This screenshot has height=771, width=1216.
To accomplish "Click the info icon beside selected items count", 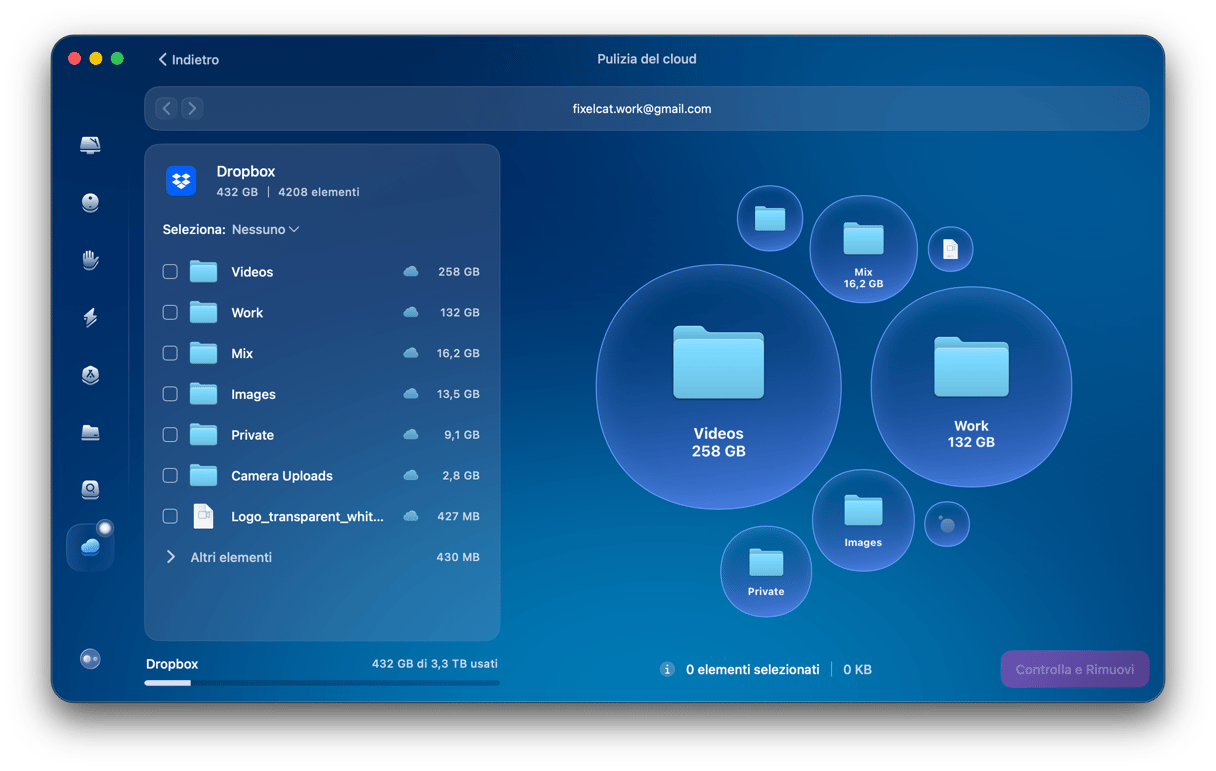I will (x=667, y=669).
